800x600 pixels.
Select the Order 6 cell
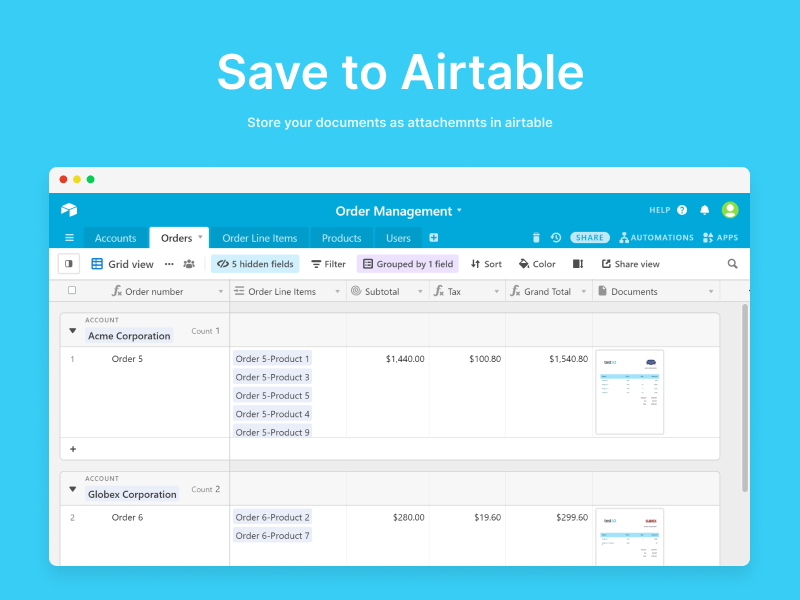pos(145,536)
